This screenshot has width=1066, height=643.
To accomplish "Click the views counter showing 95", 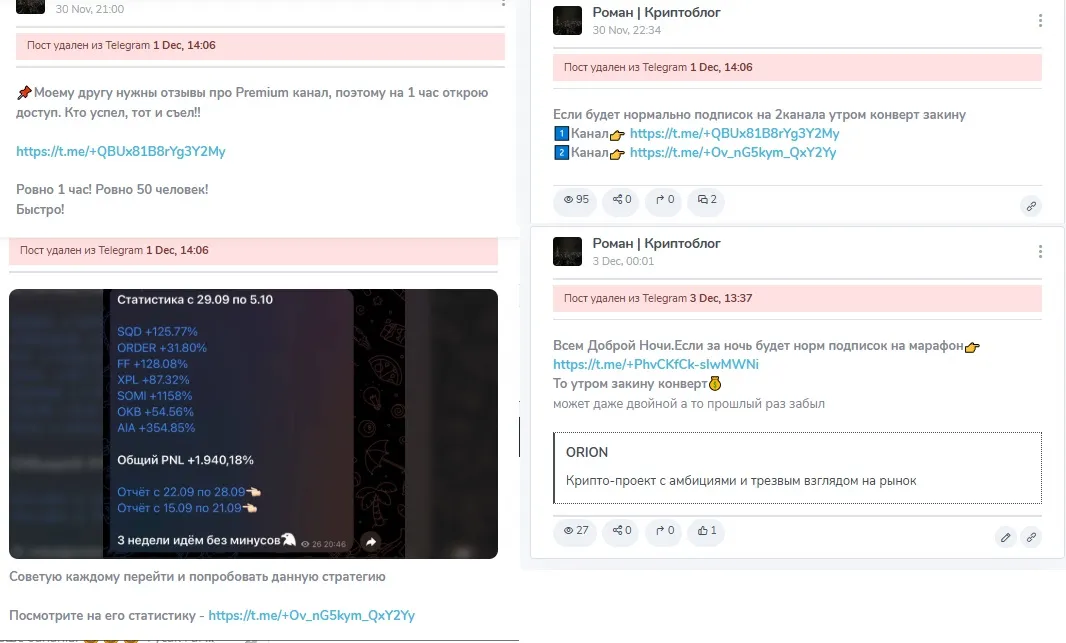I will (576, 200).
